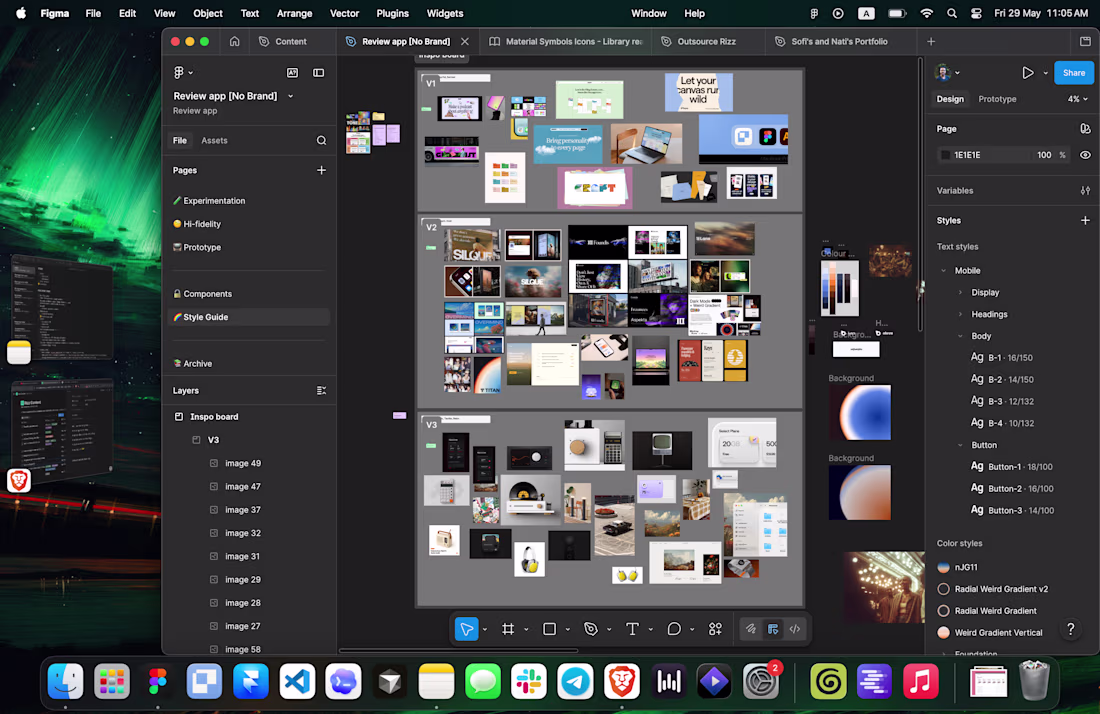Open the Variables settings icon
Screen dimensions: 1100x714
pyautogui.click(x=1085, y=190)
